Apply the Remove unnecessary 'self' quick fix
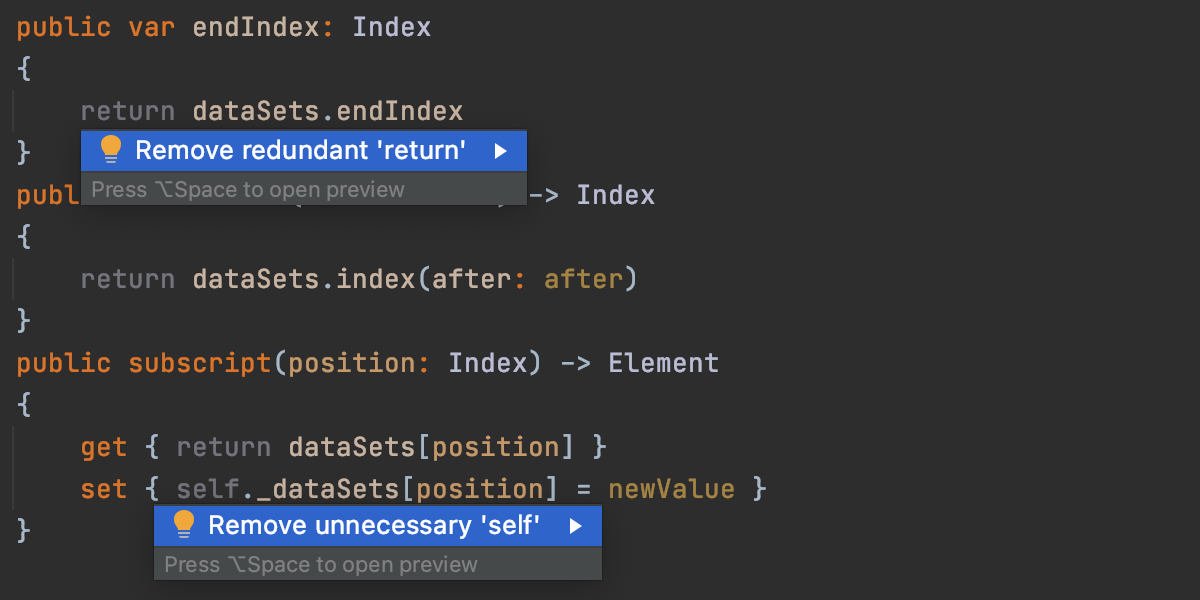Screen dimensions: 1200x600 [374, 526]
